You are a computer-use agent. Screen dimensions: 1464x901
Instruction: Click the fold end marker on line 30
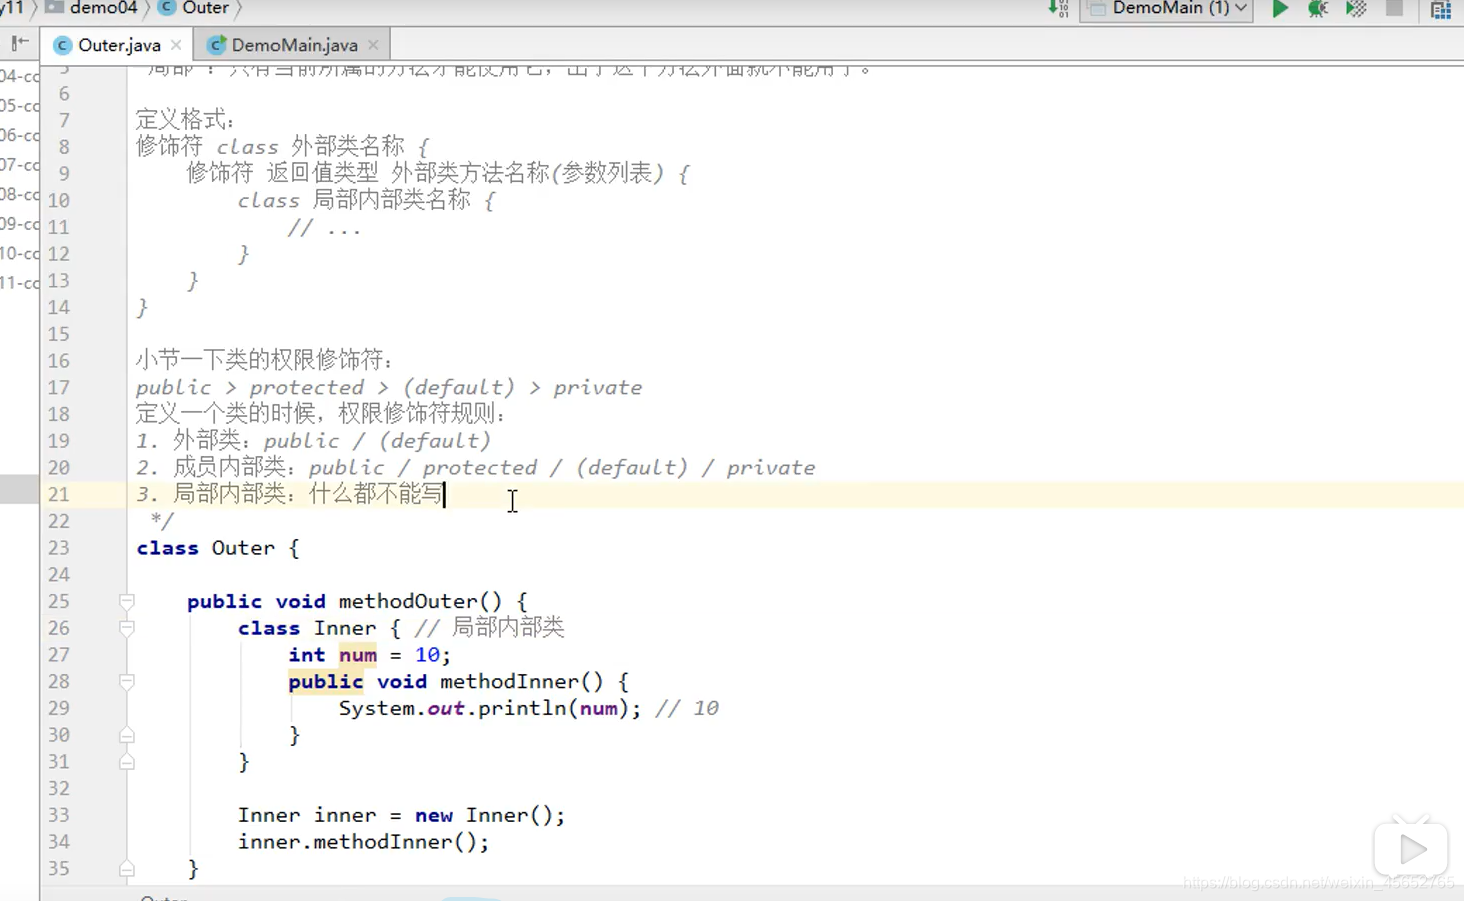point(127,735)
